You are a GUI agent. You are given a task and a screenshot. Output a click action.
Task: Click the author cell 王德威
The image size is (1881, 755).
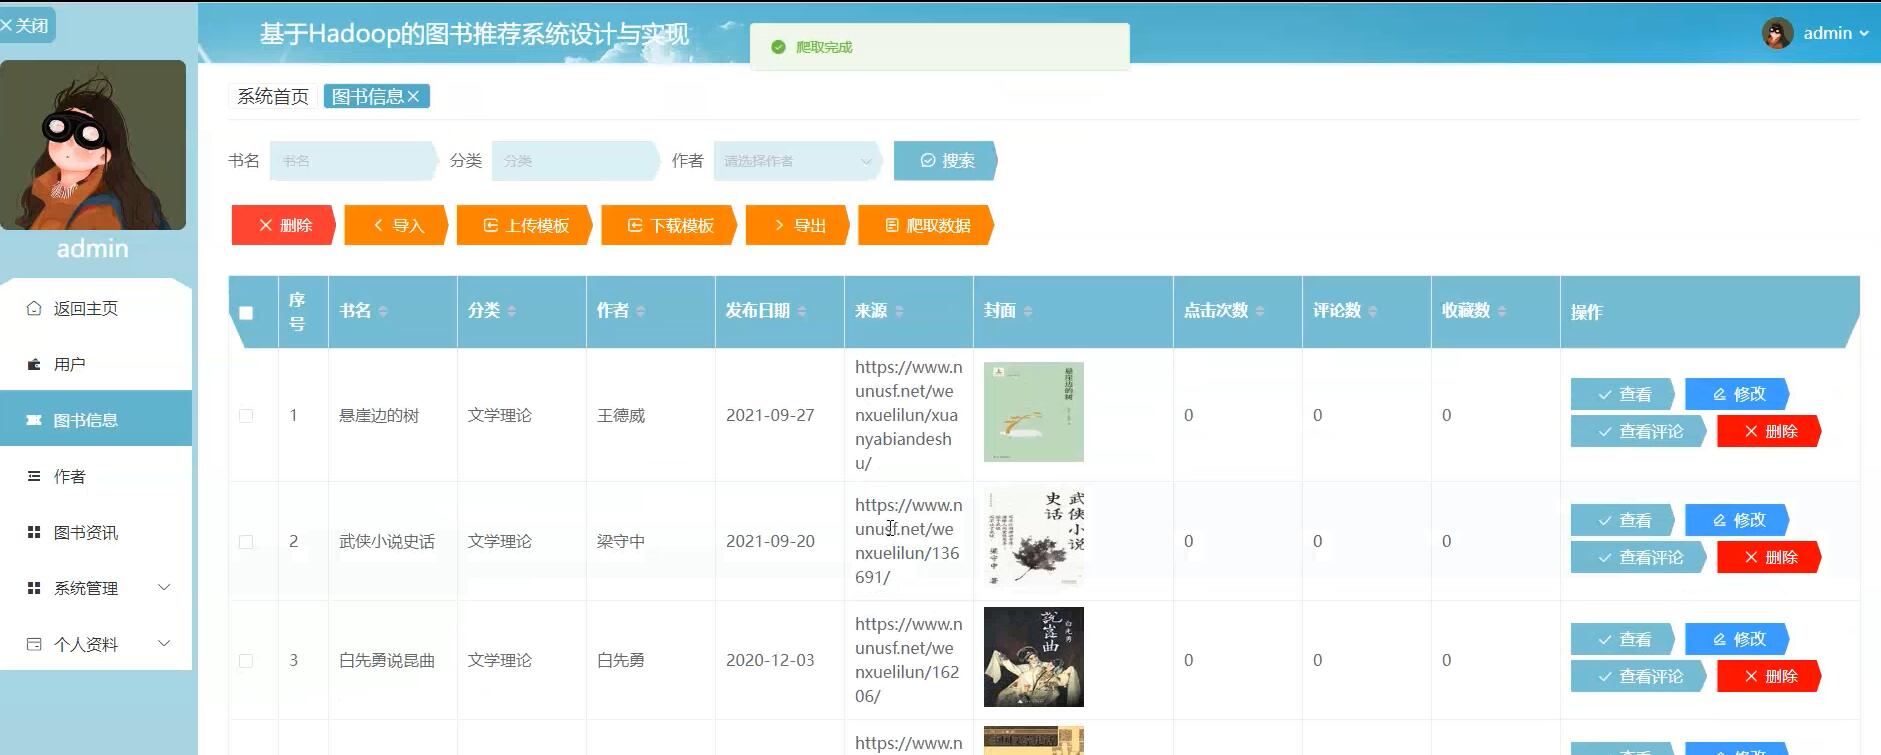[621, 415]
